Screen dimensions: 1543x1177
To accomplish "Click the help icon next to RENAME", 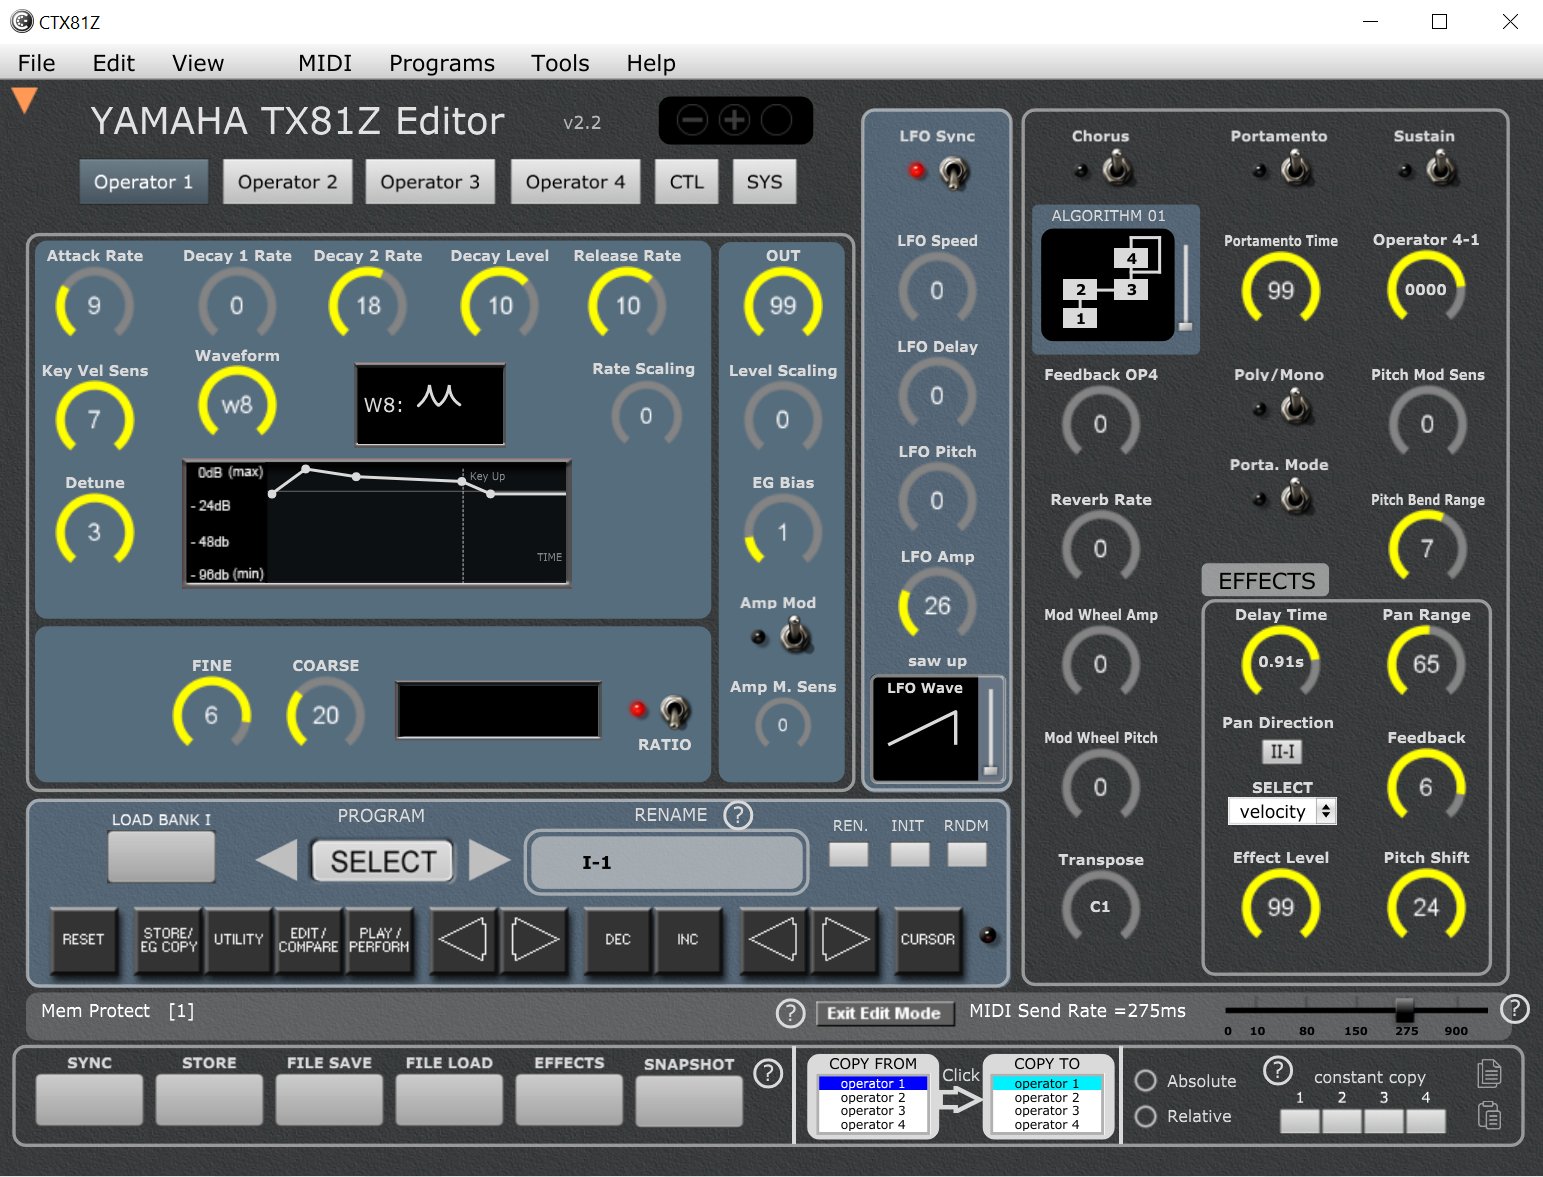I will point(738,816).
